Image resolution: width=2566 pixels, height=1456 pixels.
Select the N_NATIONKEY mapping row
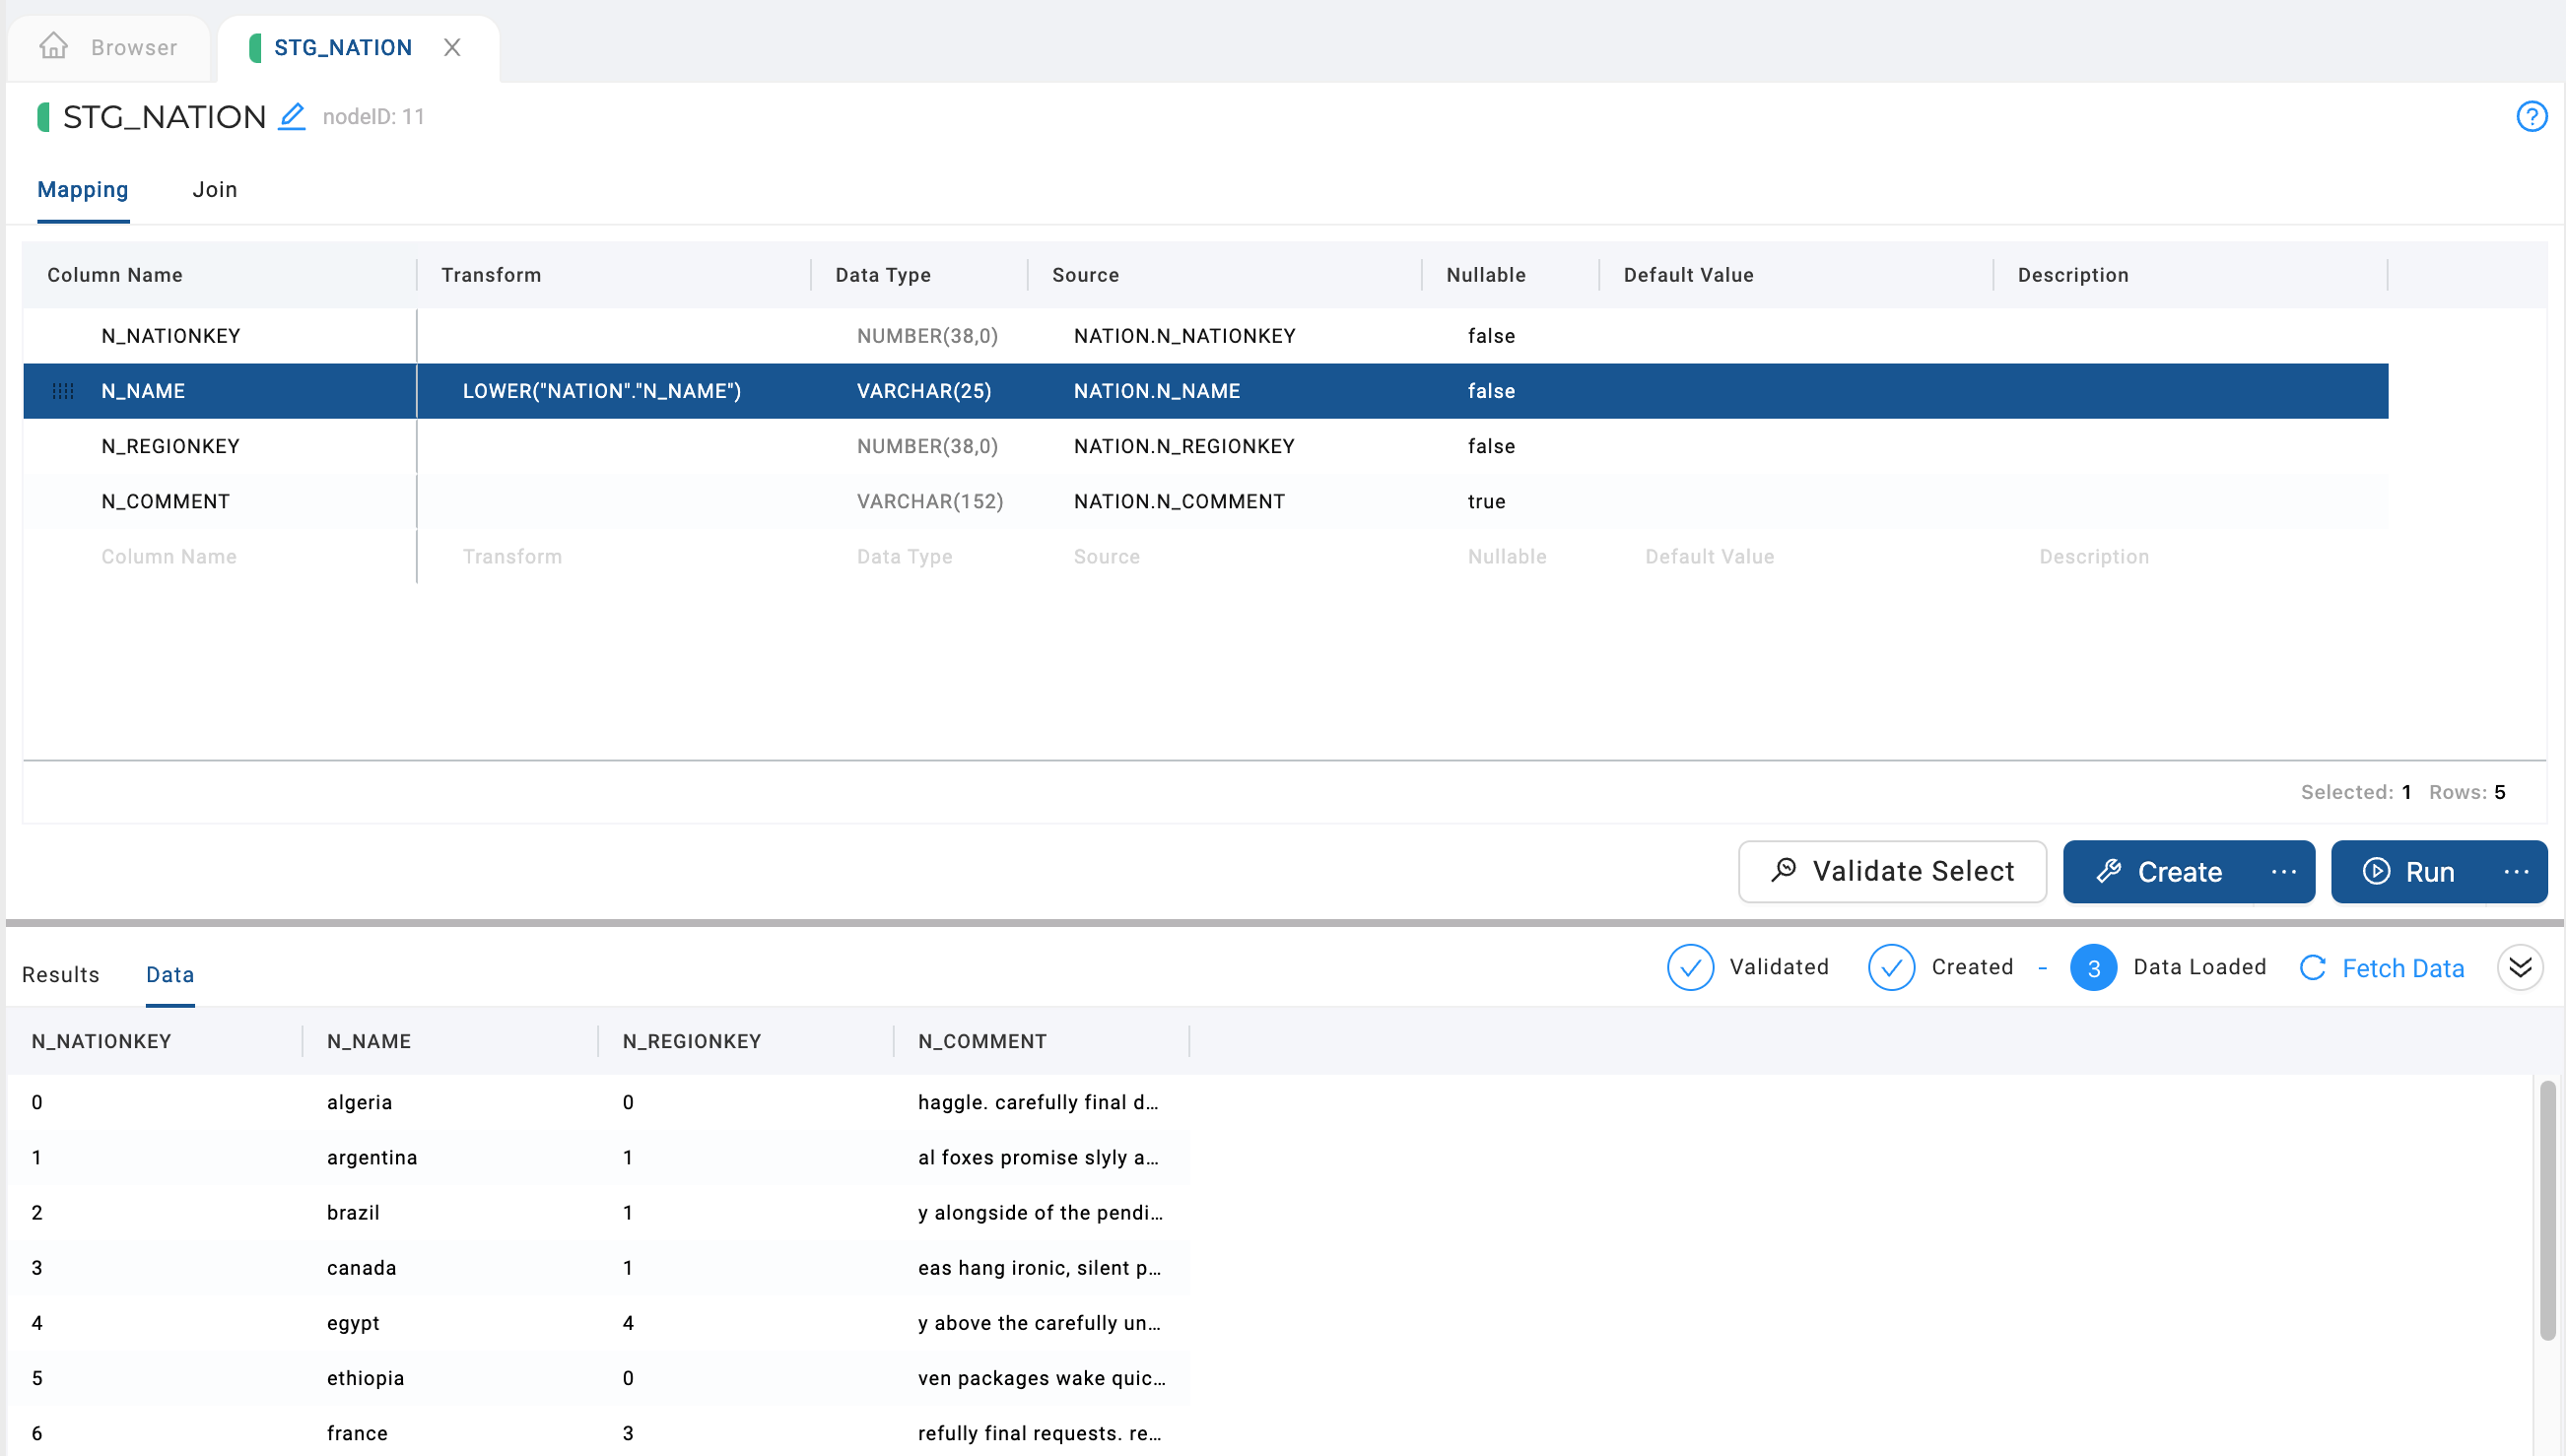(x=1205, y=336)
